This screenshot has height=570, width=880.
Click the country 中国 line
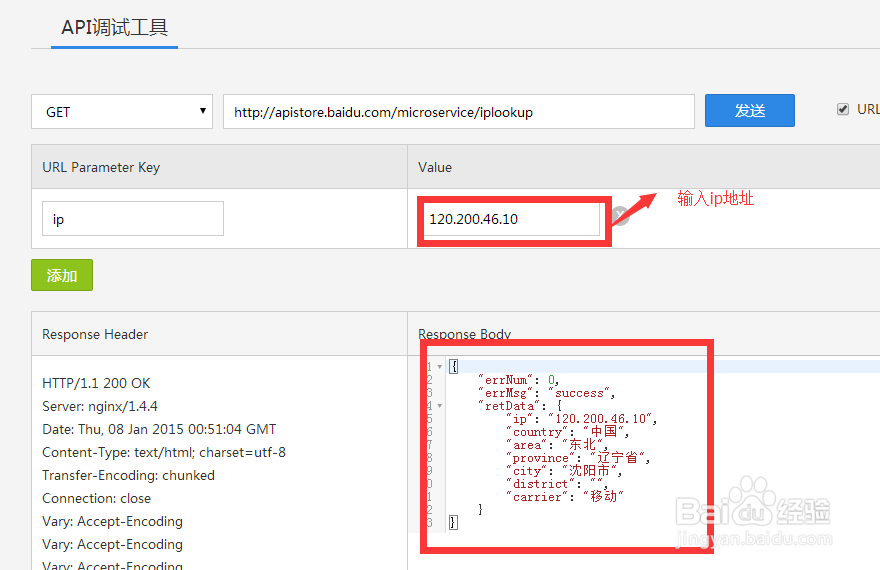click(567, 431)
